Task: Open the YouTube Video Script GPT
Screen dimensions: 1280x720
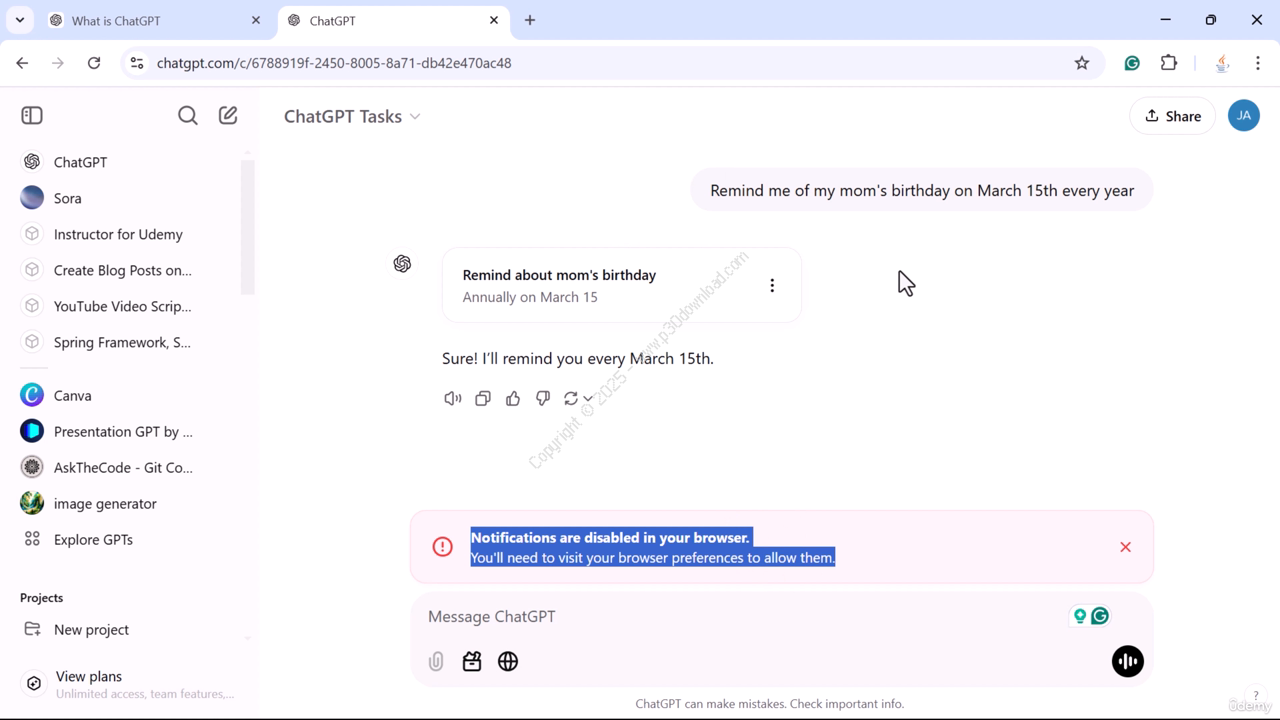Action: coord(128,306)
